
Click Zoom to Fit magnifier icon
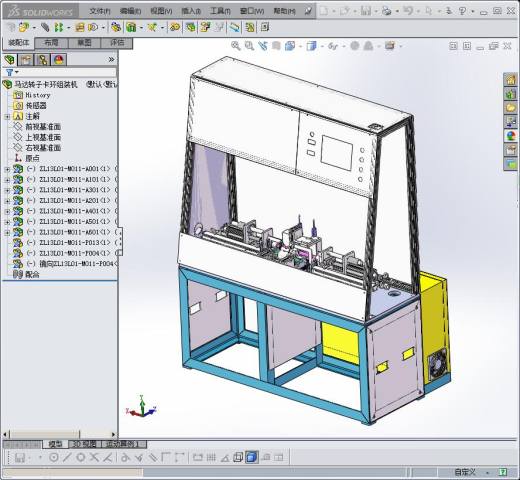click(x=236, y=46)
